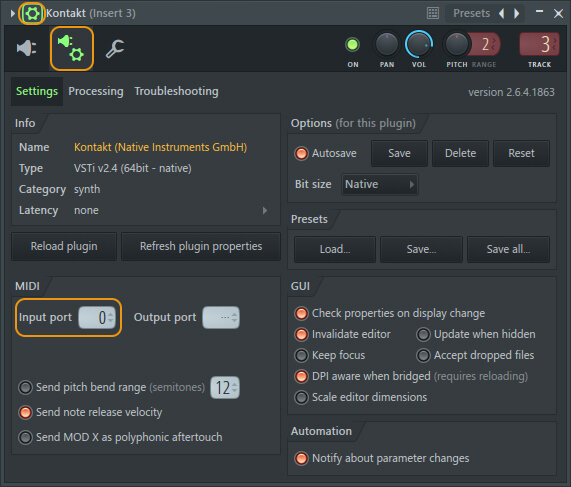
Task: Click the Reset options button
Action: point(521,153)
